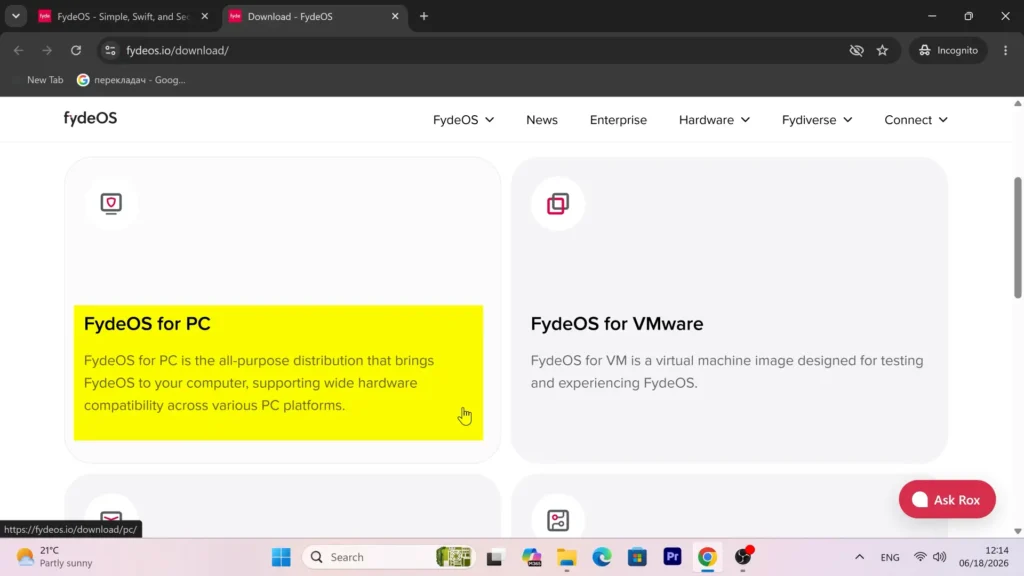This screenshot has width=1024, height=576.
Task: Open Adobe Premiere Pro from the taskbar
Action: click(x=673, y=557)
